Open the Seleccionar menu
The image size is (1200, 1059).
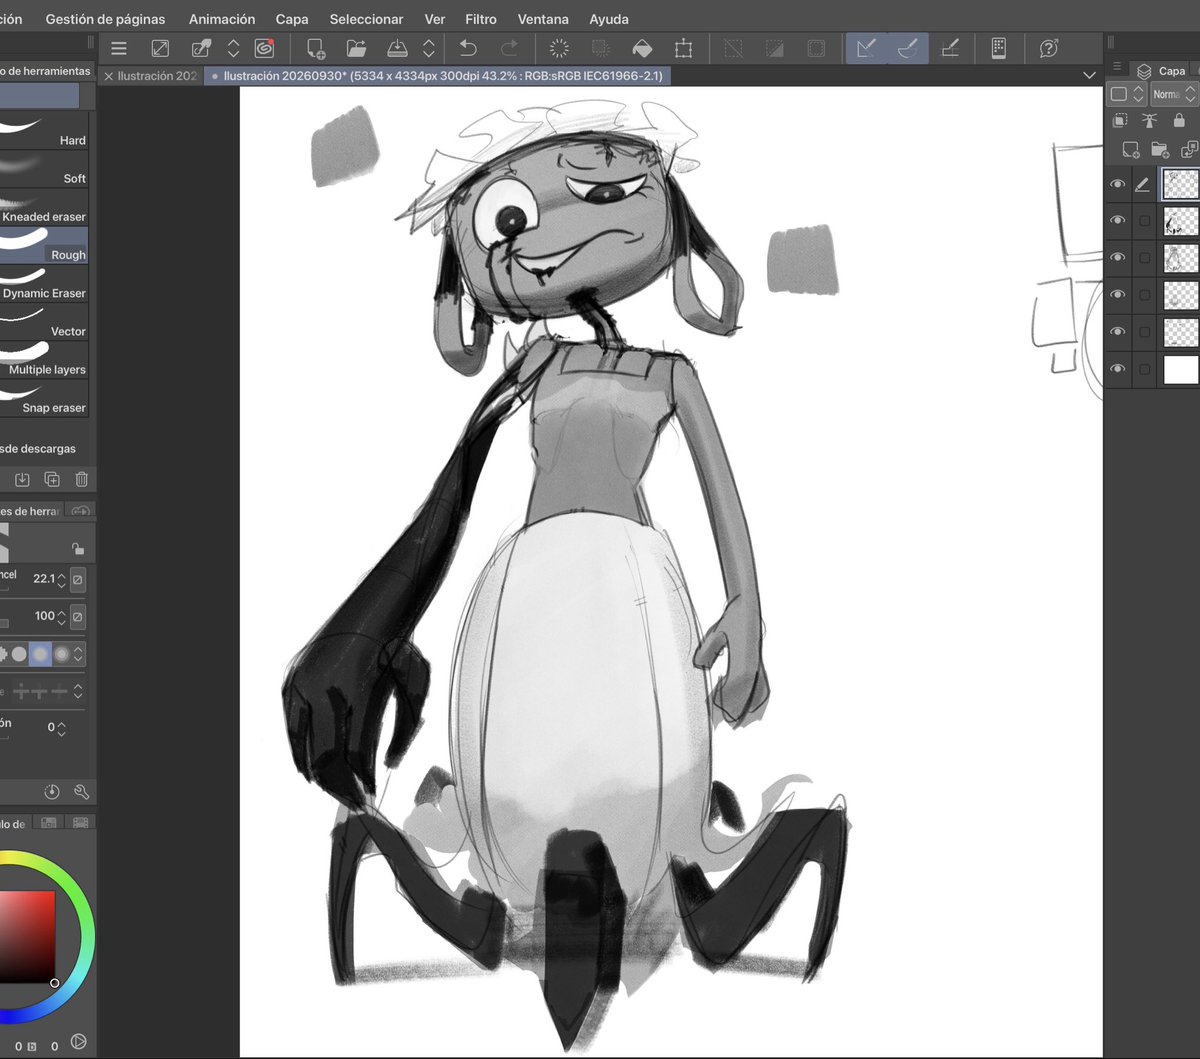[x=366, y=19]
